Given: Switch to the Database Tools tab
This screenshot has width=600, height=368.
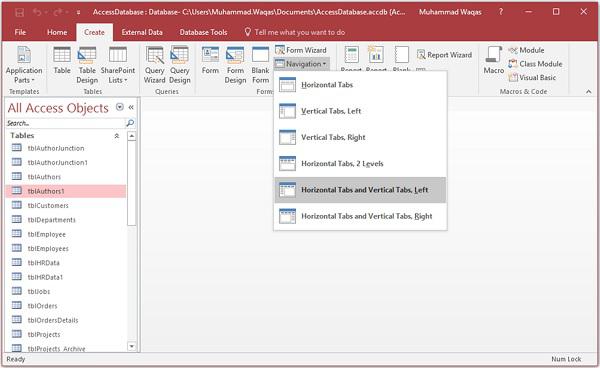Looking at the screenshot, I should pyautogui.click(x=203, y=32).
